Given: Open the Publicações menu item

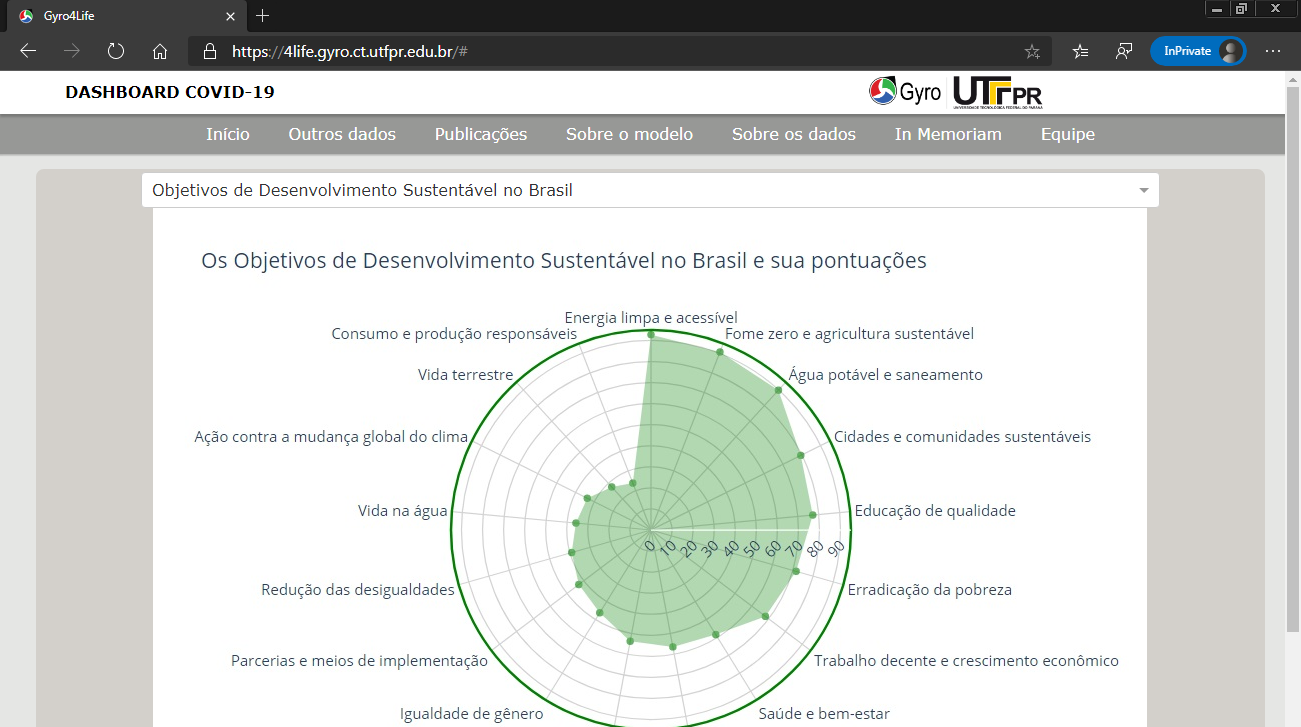Looking at the screenshot, I should coord(481,134).
